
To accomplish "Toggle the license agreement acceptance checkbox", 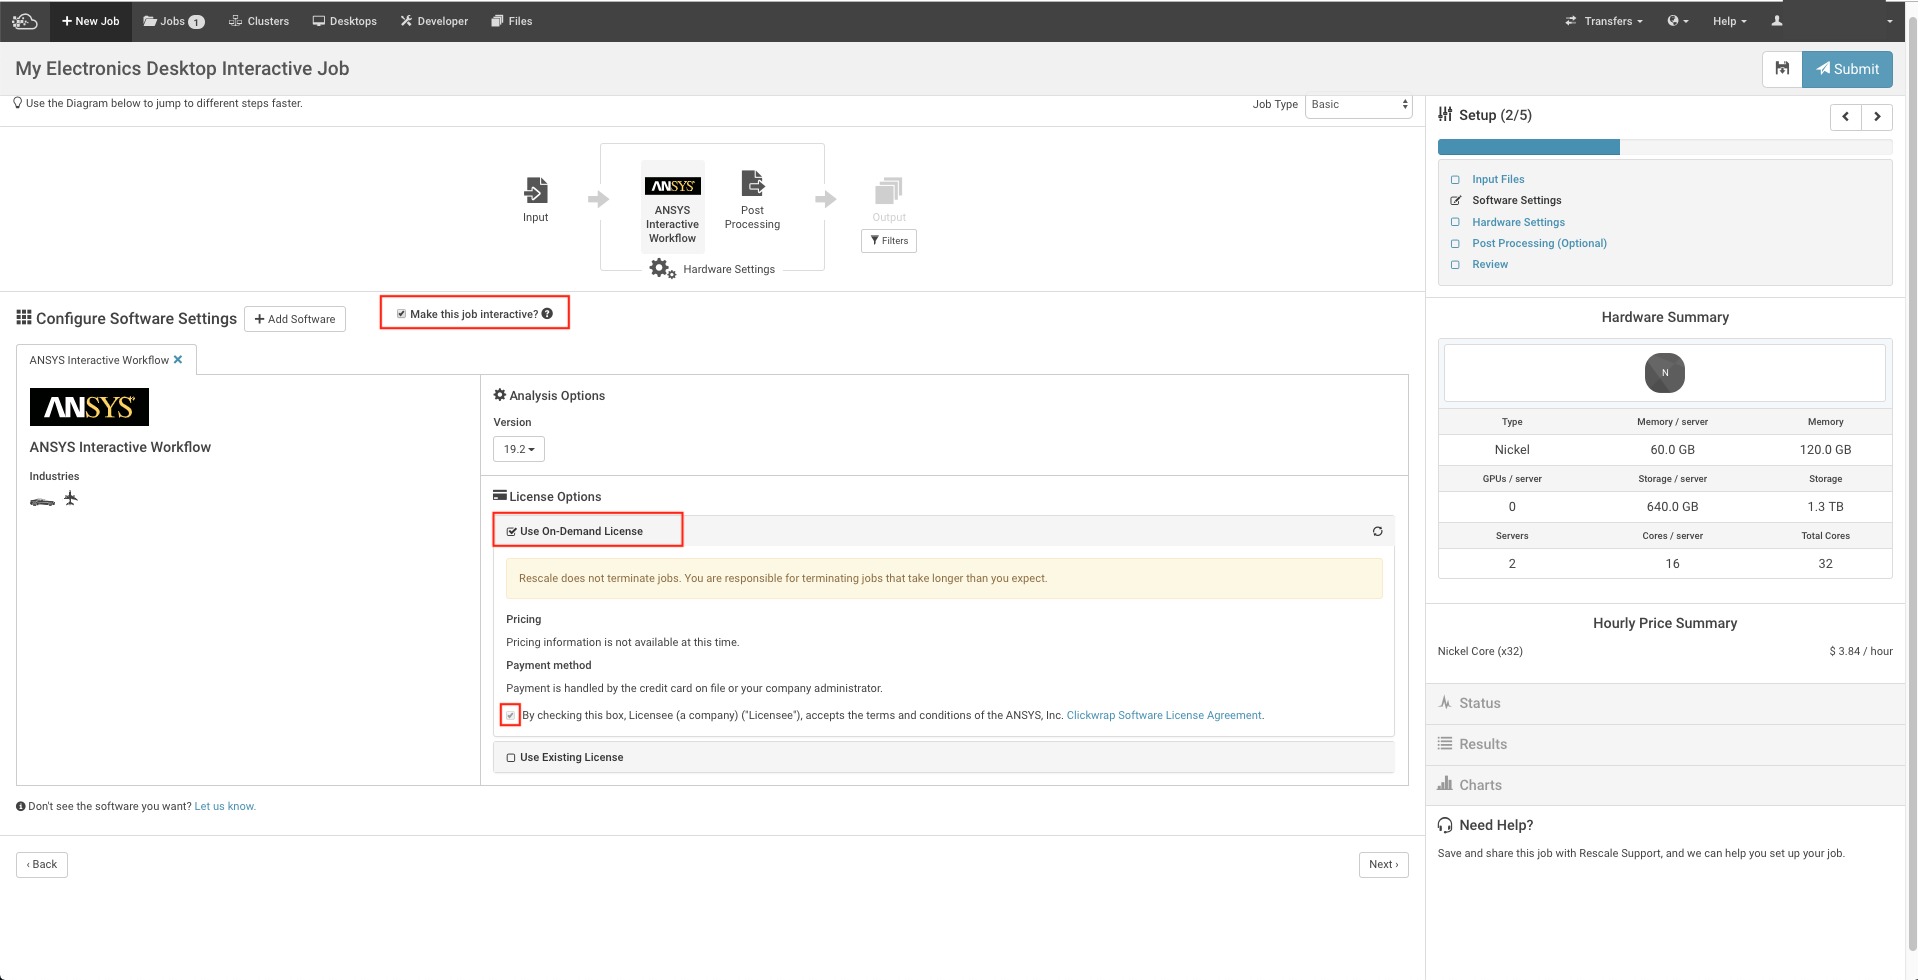I will pos(511,715).
